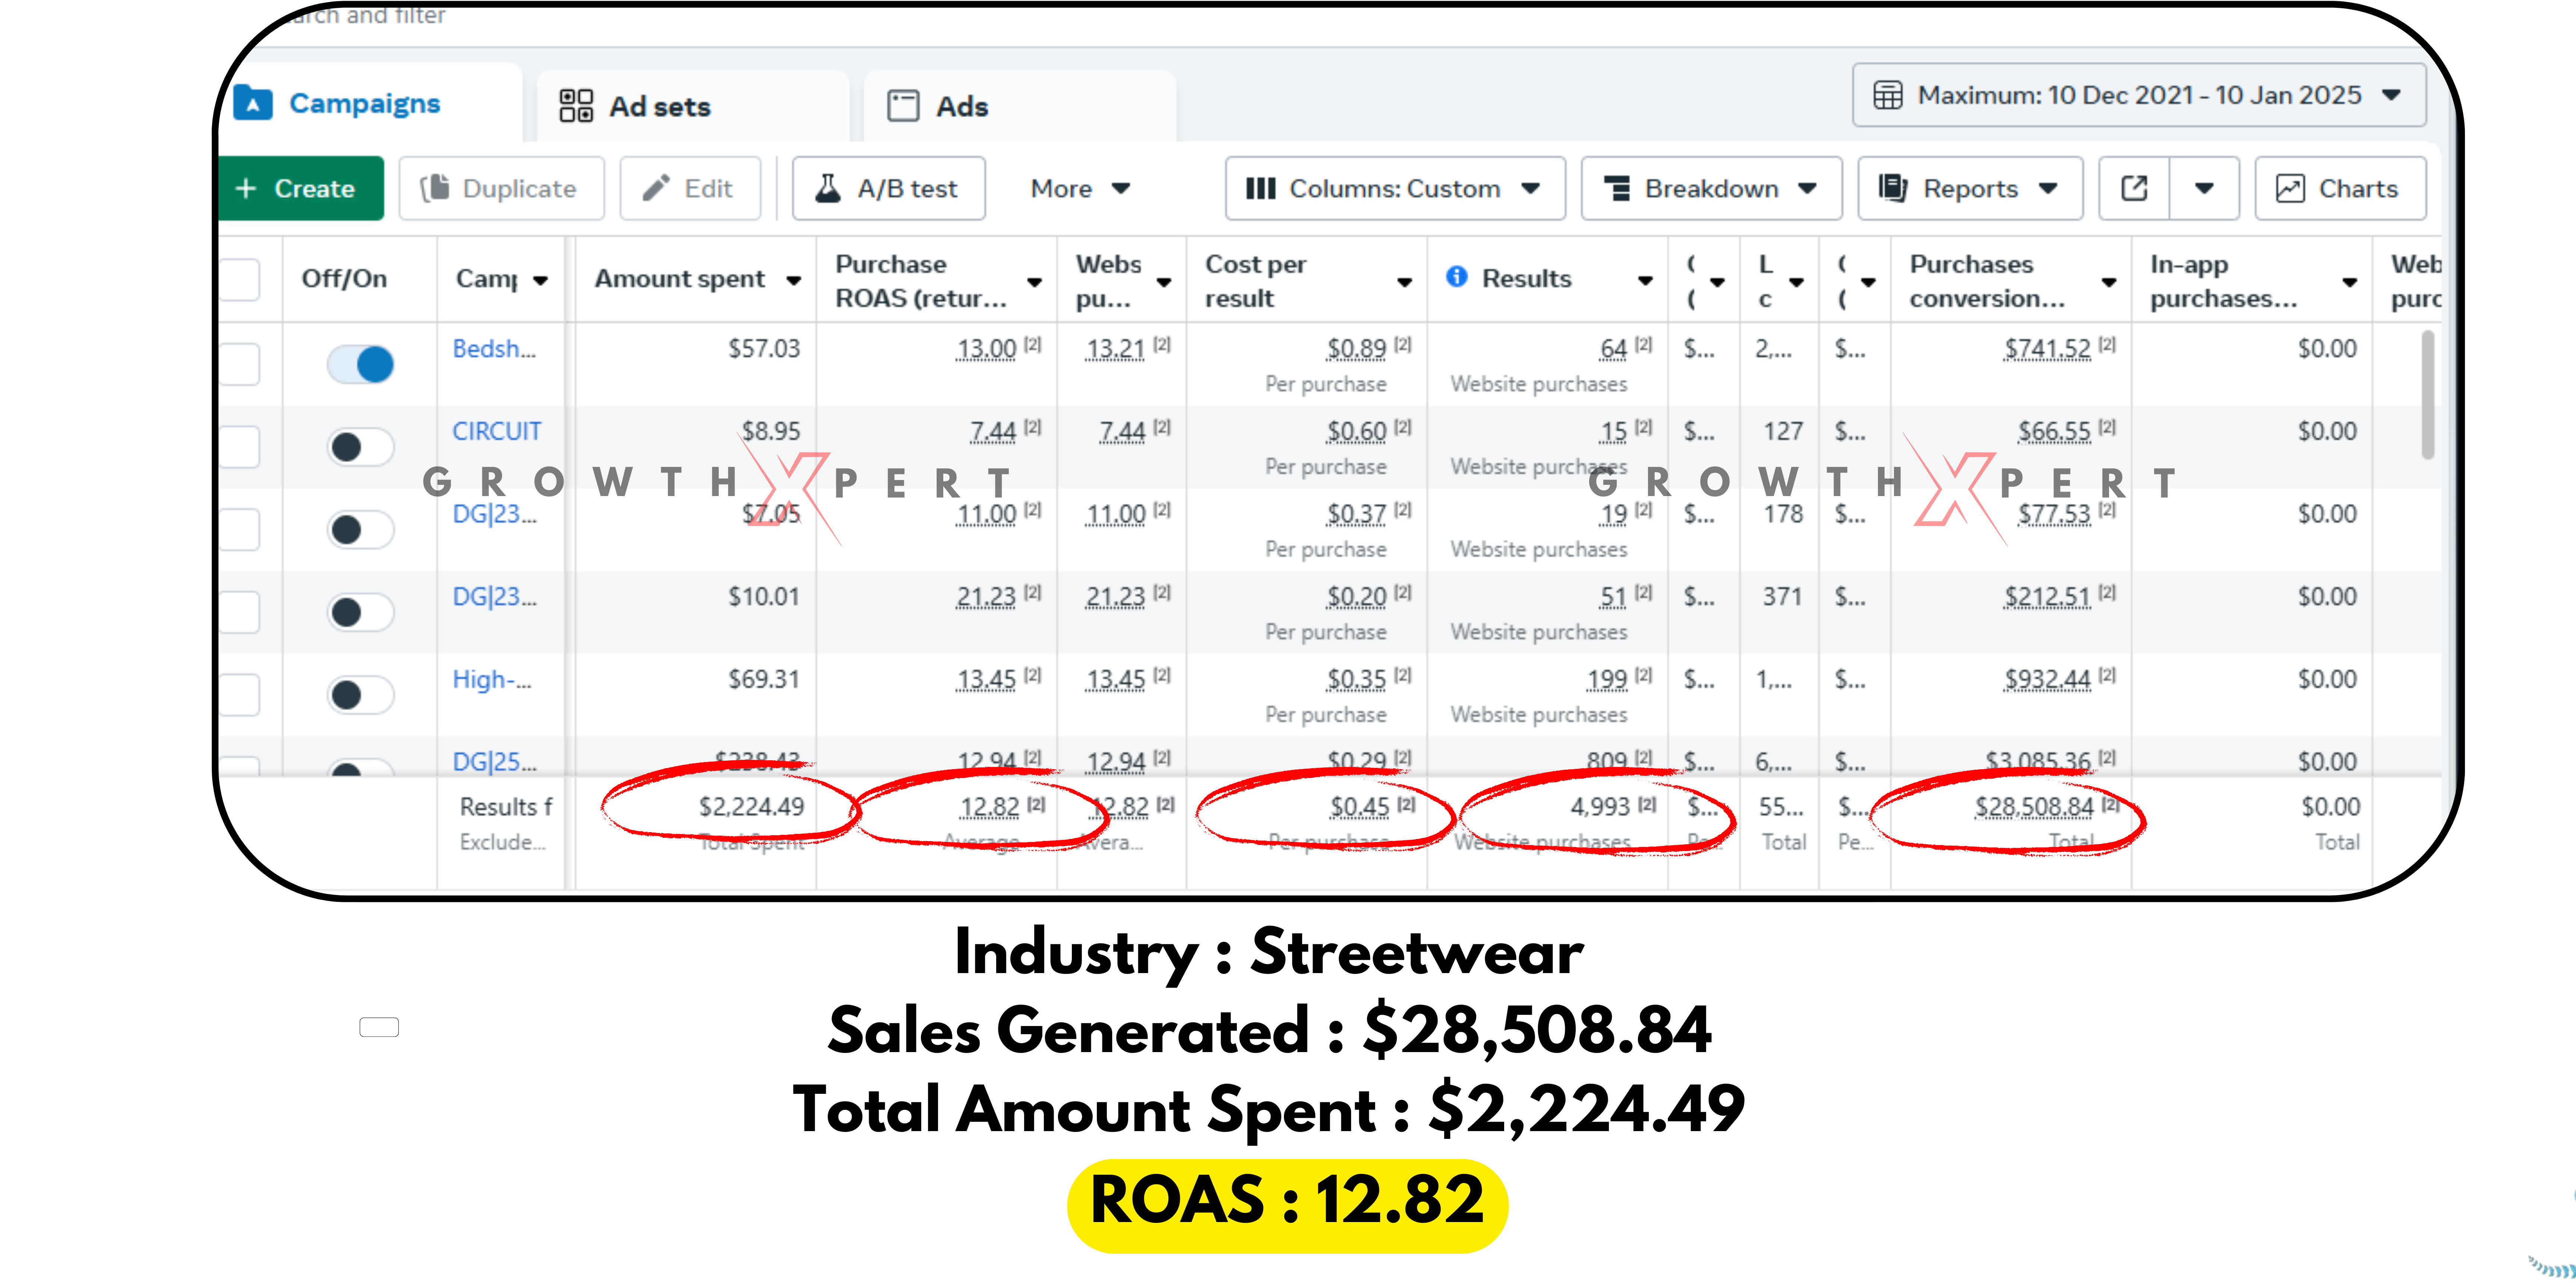Click the Campaigns folder icon
The width and height of the screenshot is (2576, 1288).
253,103
